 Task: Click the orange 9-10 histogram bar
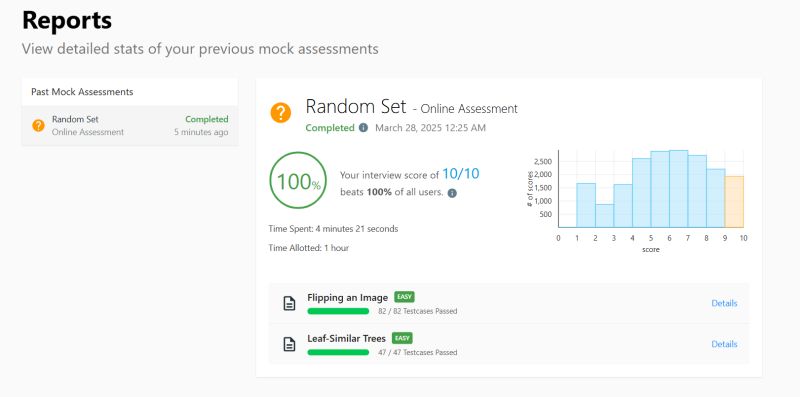coord(734,202)
